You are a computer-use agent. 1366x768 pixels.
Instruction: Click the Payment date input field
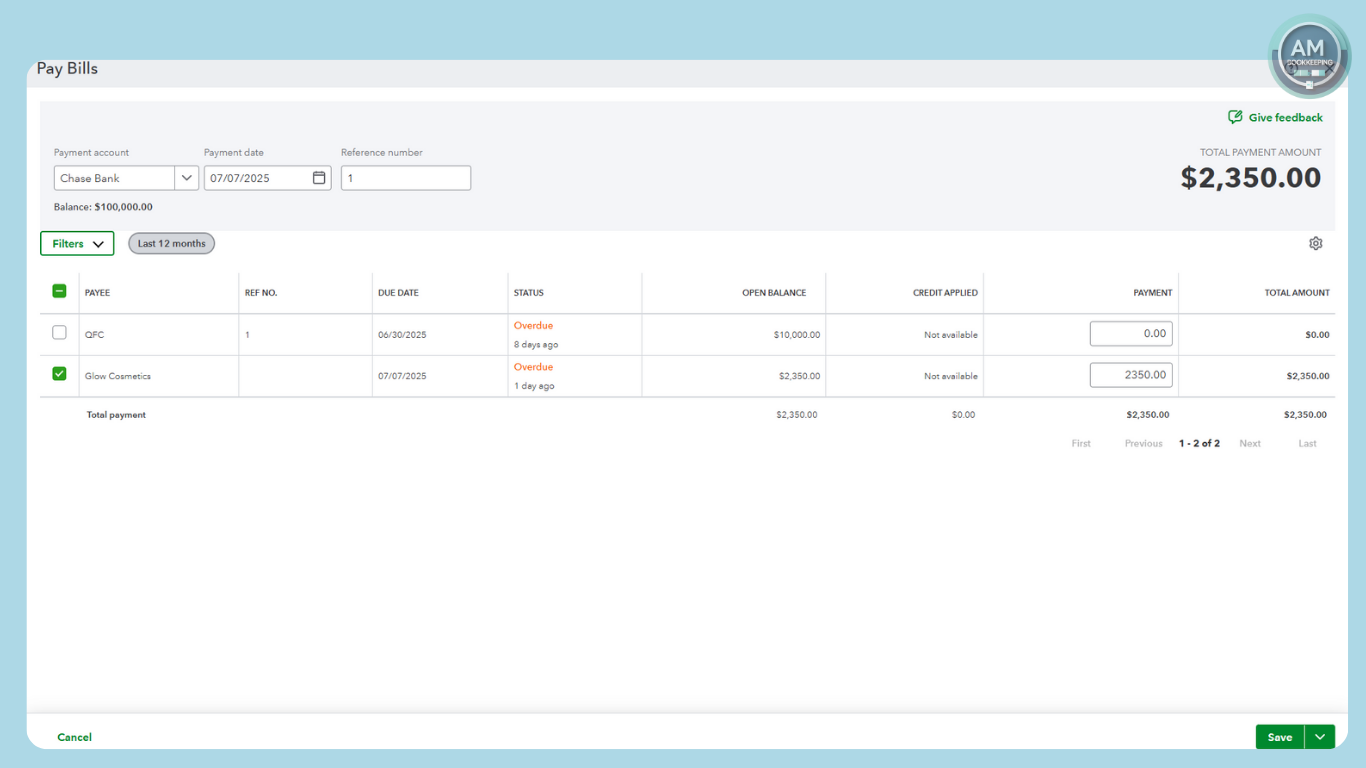click(255, 178)
